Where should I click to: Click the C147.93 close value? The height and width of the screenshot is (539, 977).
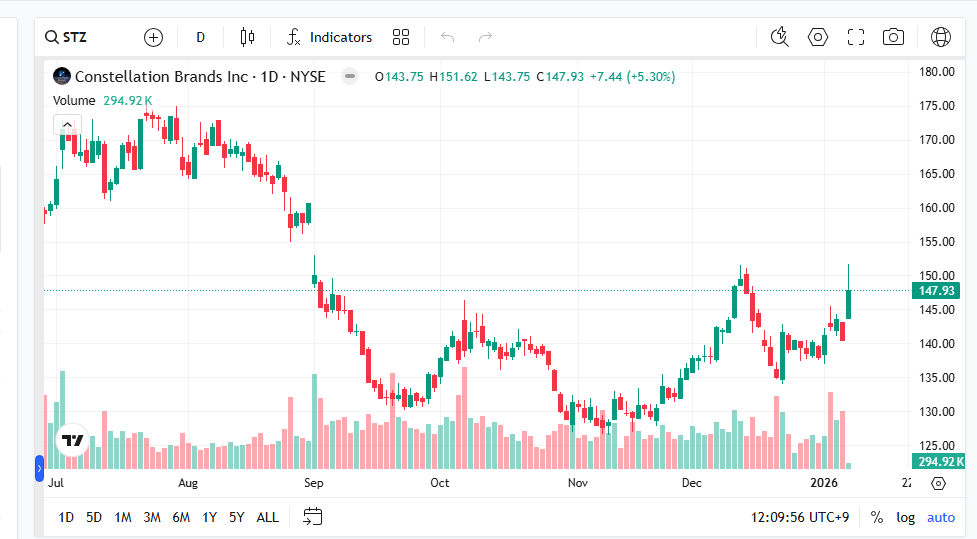561,77
